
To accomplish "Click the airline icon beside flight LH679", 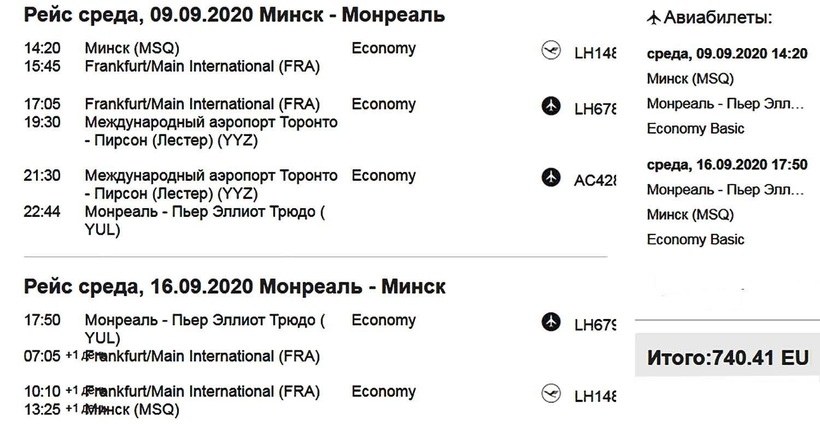I will pos(549,322).
